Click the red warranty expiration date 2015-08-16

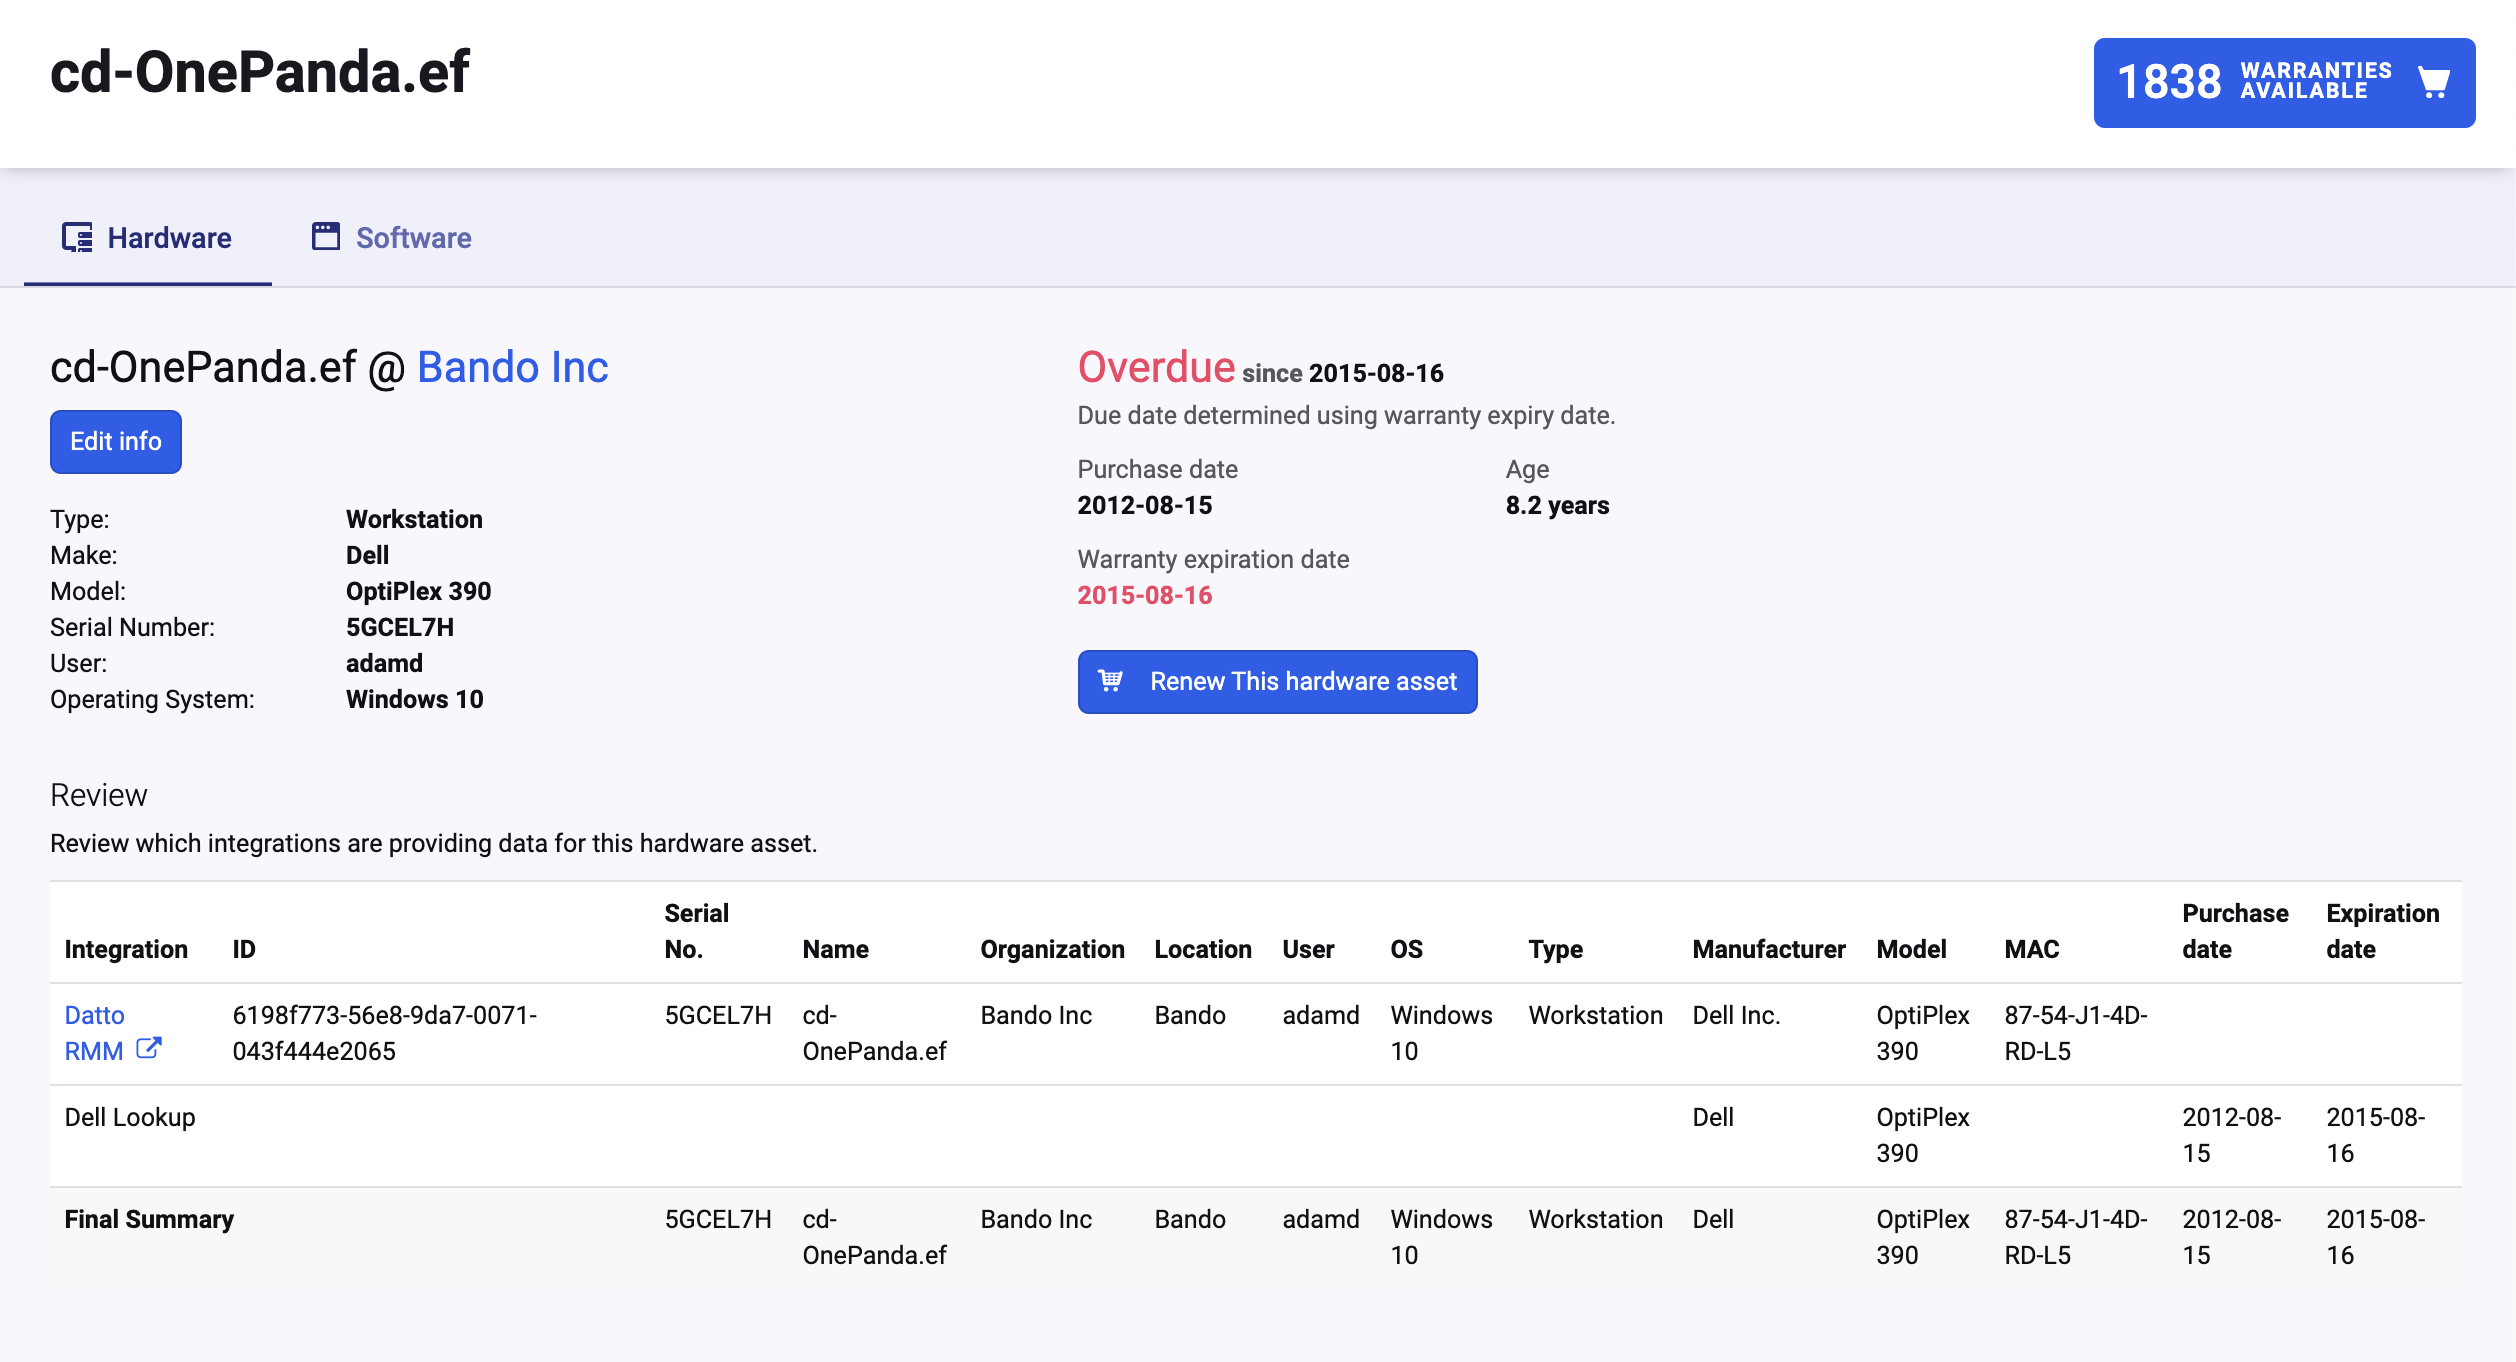1144,595
